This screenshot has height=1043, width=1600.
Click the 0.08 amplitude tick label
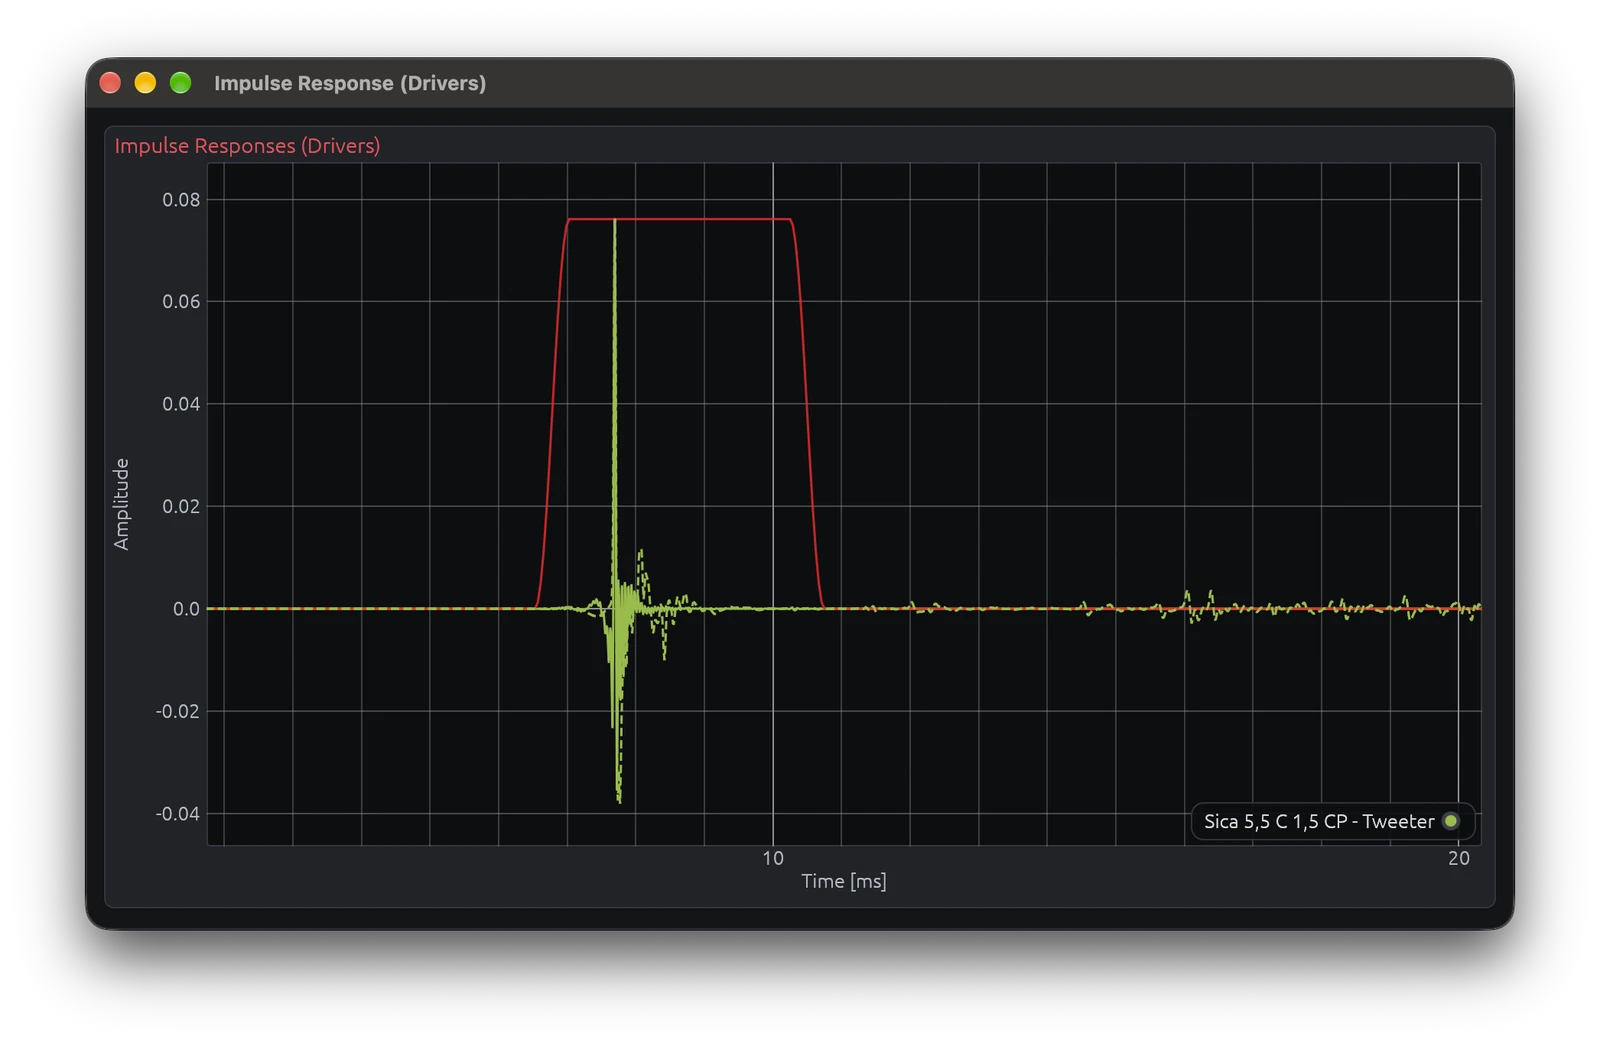pos(181,200)
